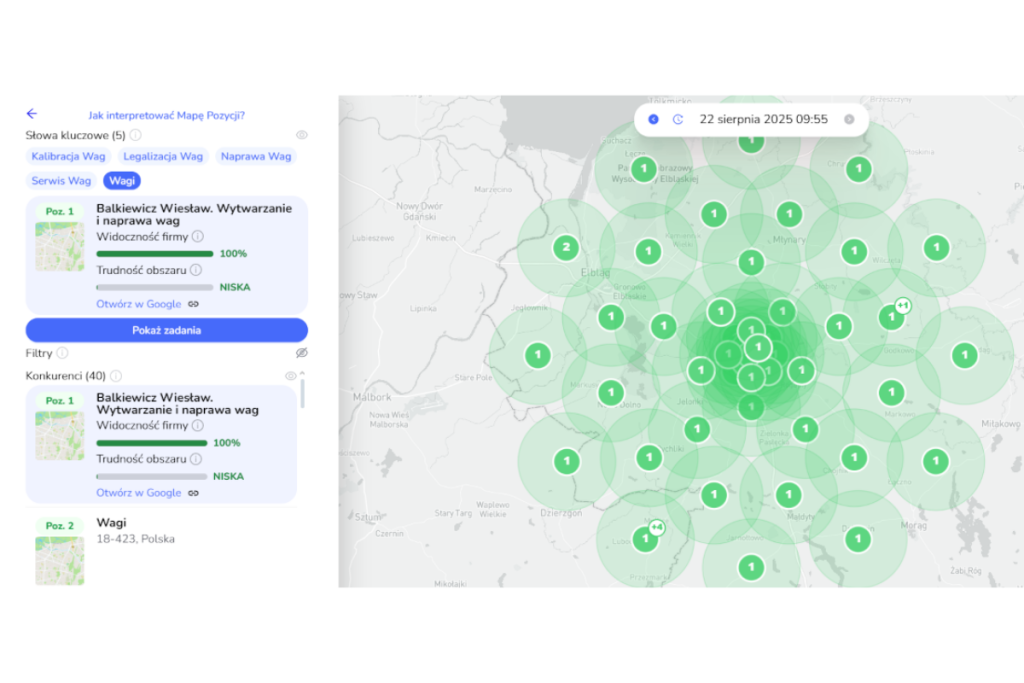
Task: Click the Balkiewicz Wiesław title in Konkurenci list
Action: (178, 404)
